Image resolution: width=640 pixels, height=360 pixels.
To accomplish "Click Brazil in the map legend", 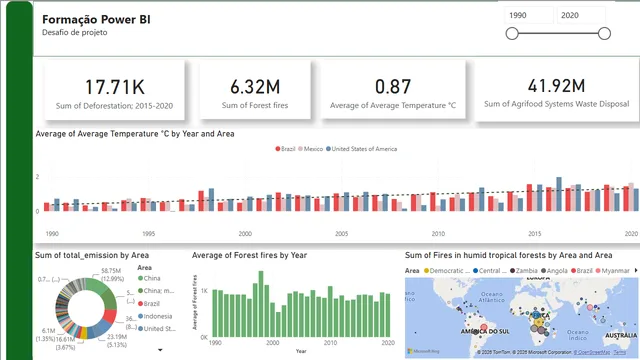I will [x=582, y=271].
